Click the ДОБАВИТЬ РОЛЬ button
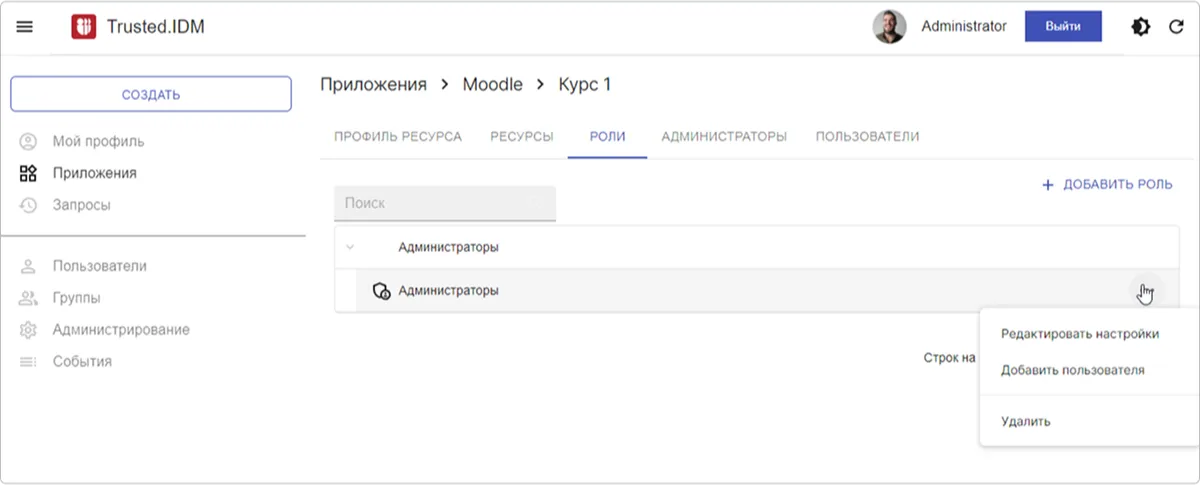The image size is (1200, 485). 1108,185
